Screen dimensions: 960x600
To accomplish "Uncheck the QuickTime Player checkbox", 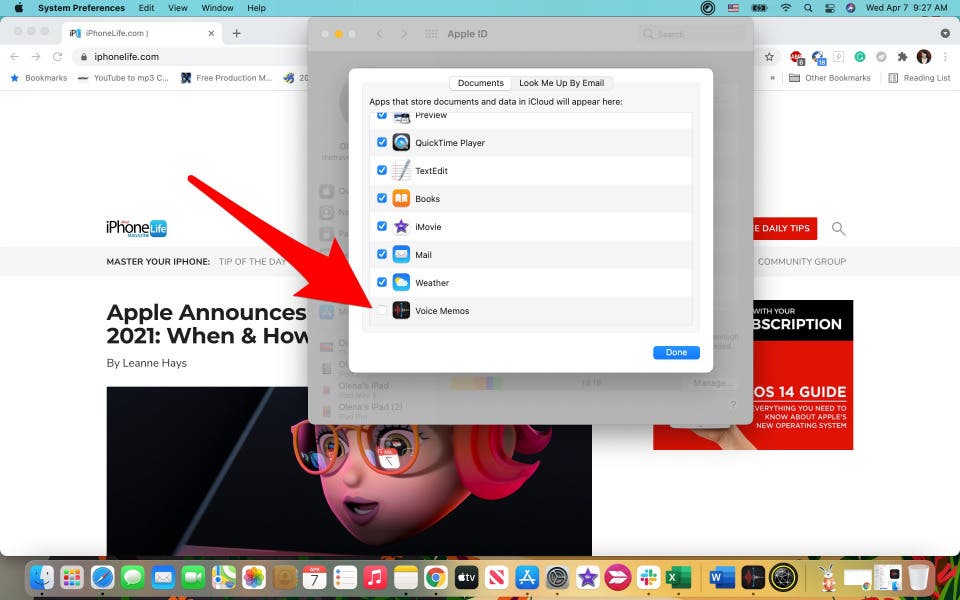I will pos(381,142).
